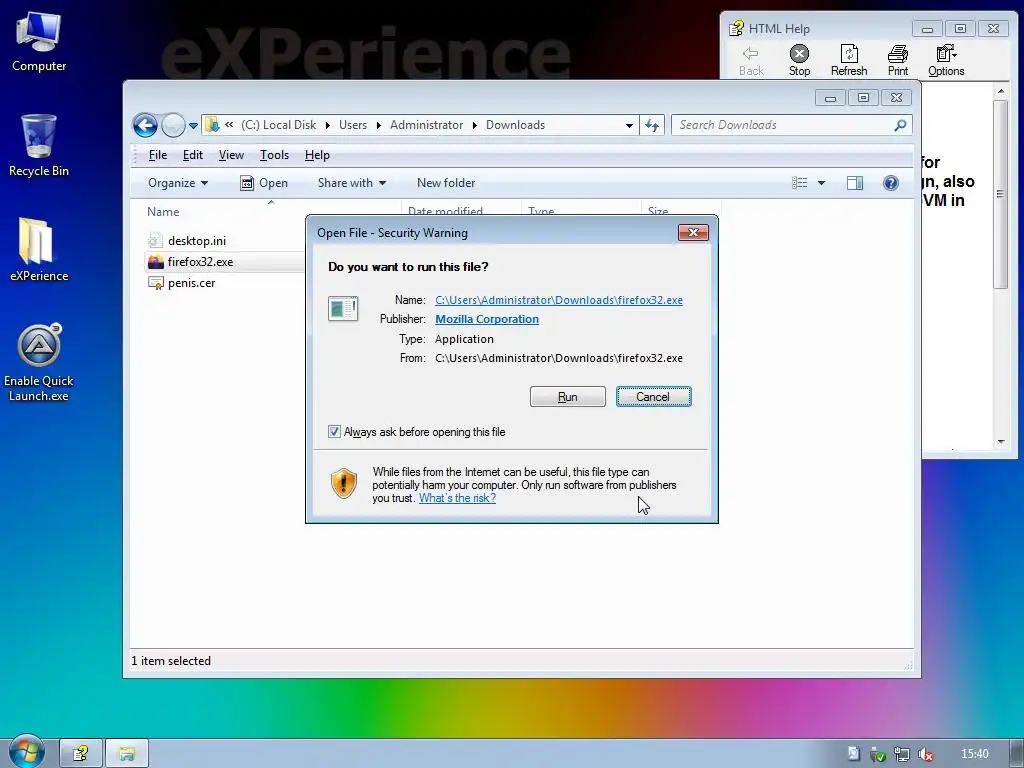Click HTML Help vertical scrollbar thumb

pyautogui.click(x=1000, y=194)
